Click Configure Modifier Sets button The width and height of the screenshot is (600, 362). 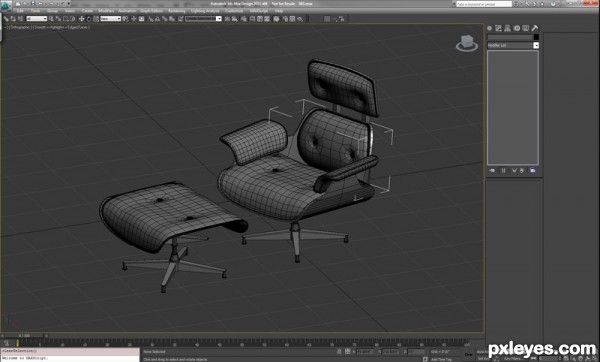pos(533,170)
